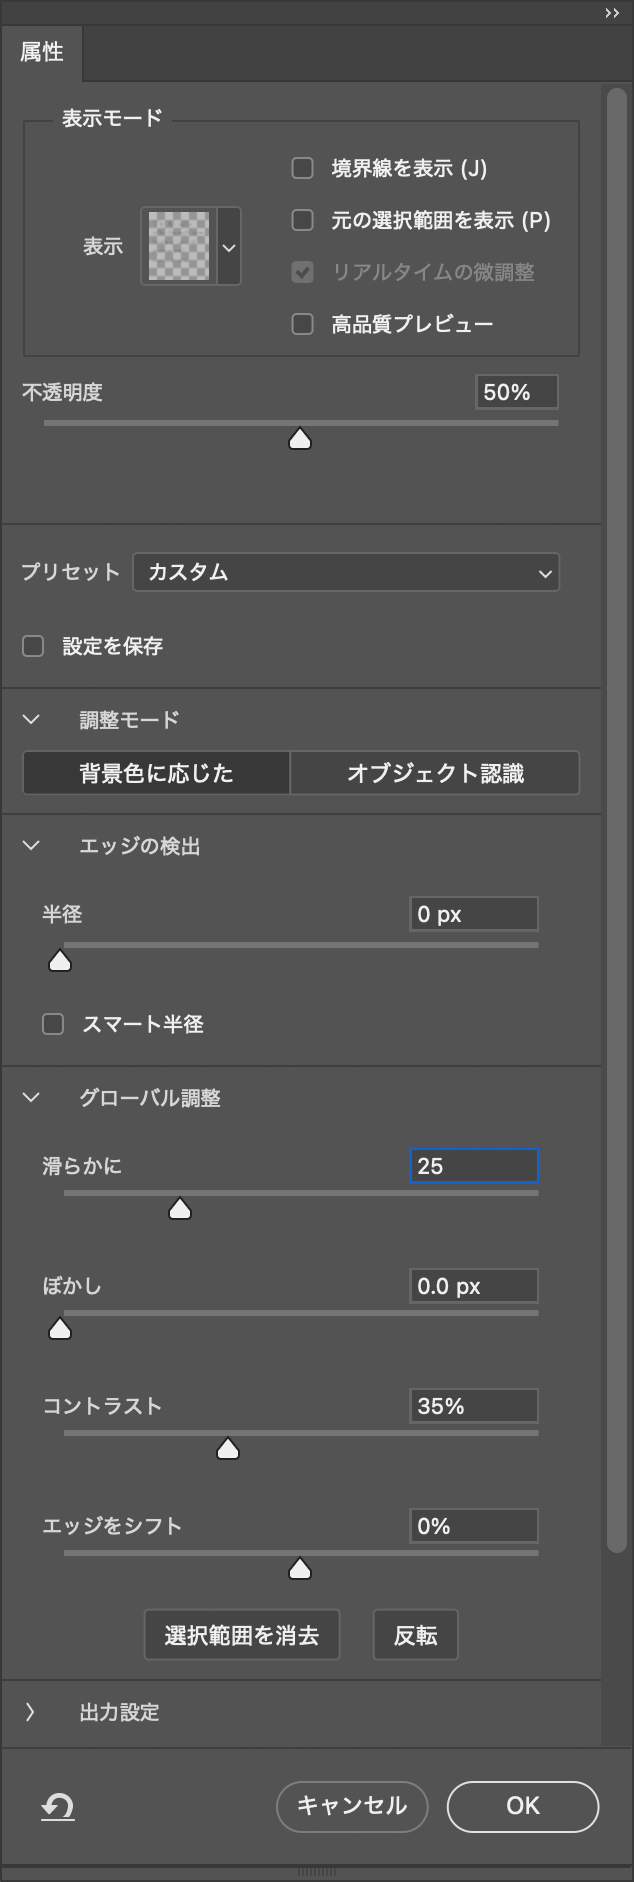Screen dimensions: 634x1882
Task: Check the スマート半径 option
Action: (x=53, y=1024)
